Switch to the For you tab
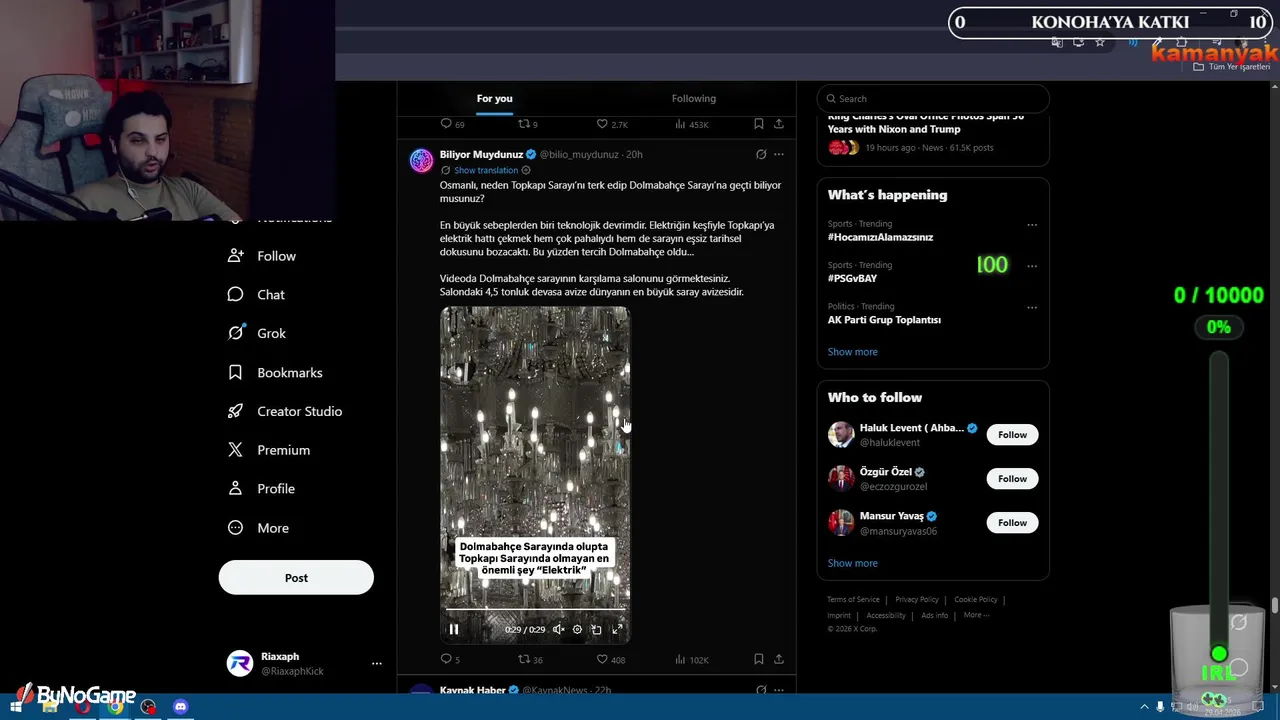Viewport: 1280px width, 720px height. click(x=494, y=98)
